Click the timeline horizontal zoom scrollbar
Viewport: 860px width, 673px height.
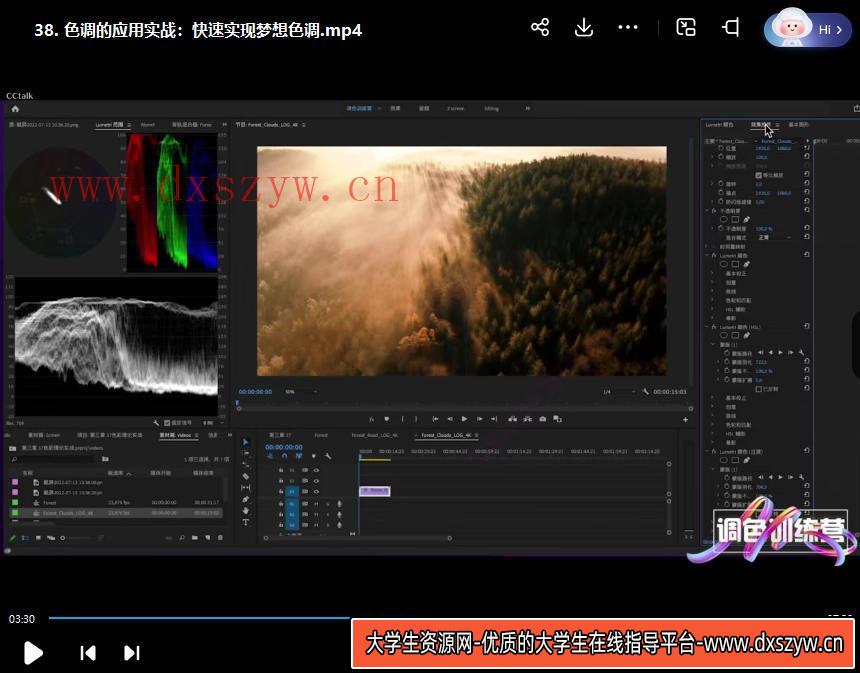coord(357,538)
